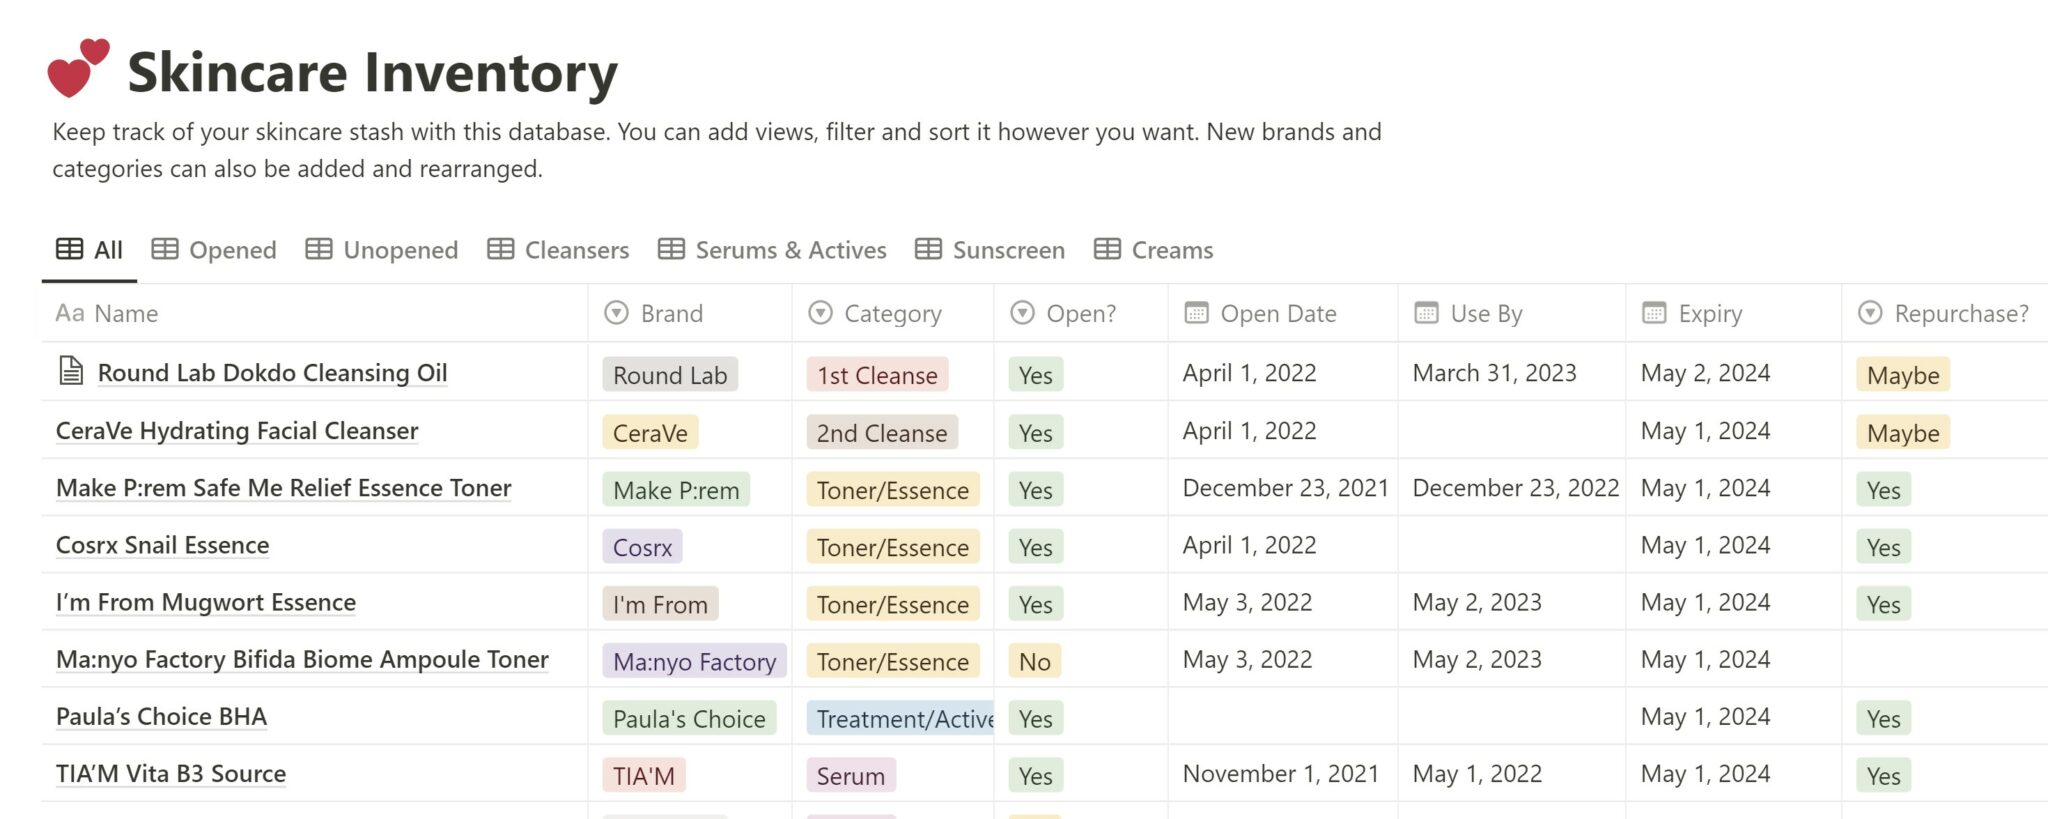
Task: Open the Category column header menu
Action: click(892, 314)
